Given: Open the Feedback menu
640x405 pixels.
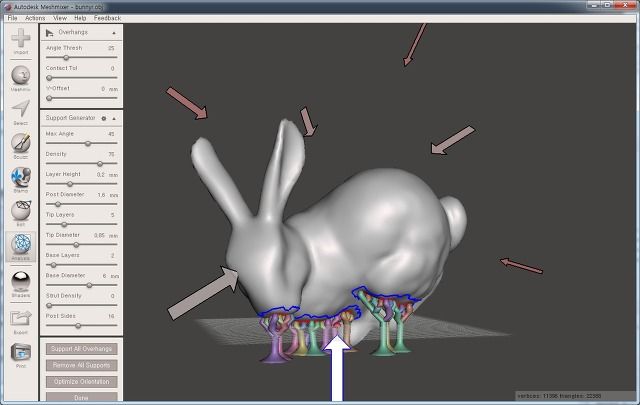Looking at the screenshot, I should click(x=107, y=18).
